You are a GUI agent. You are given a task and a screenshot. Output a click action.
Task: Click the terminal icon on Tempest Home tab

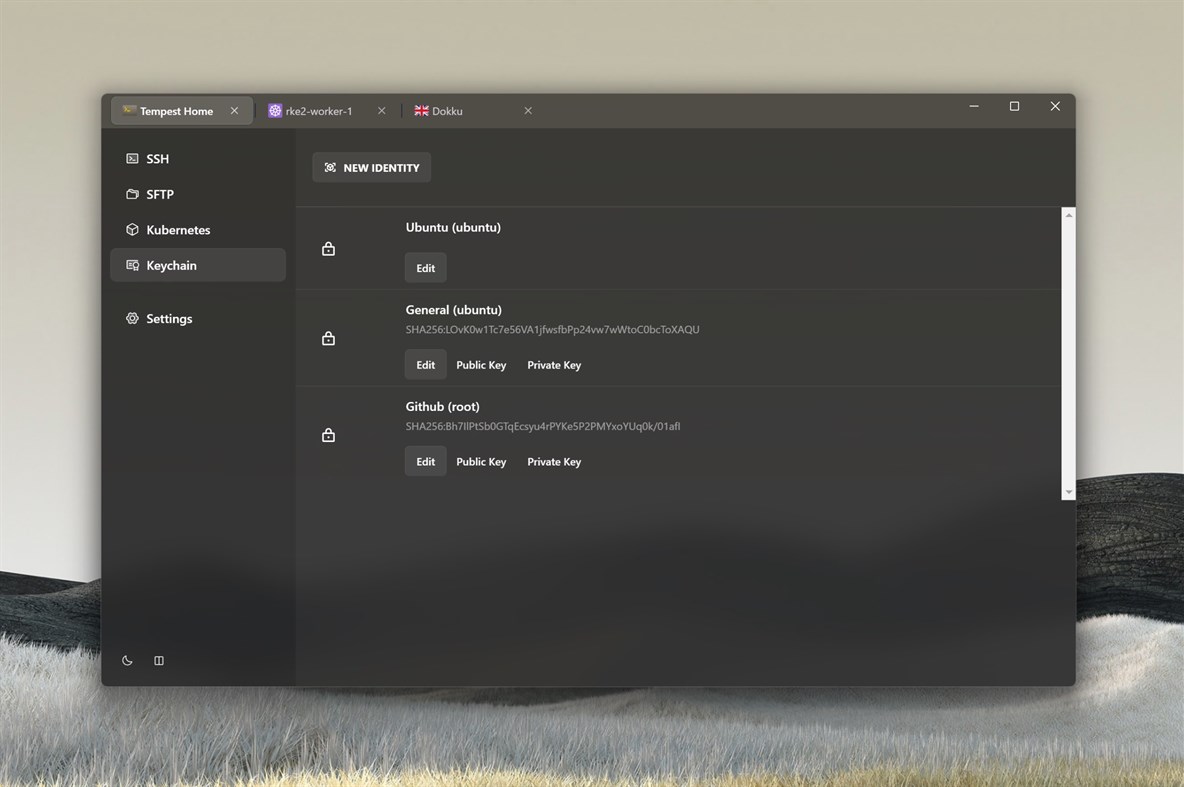pyautogui.click(x=128, y=110)
